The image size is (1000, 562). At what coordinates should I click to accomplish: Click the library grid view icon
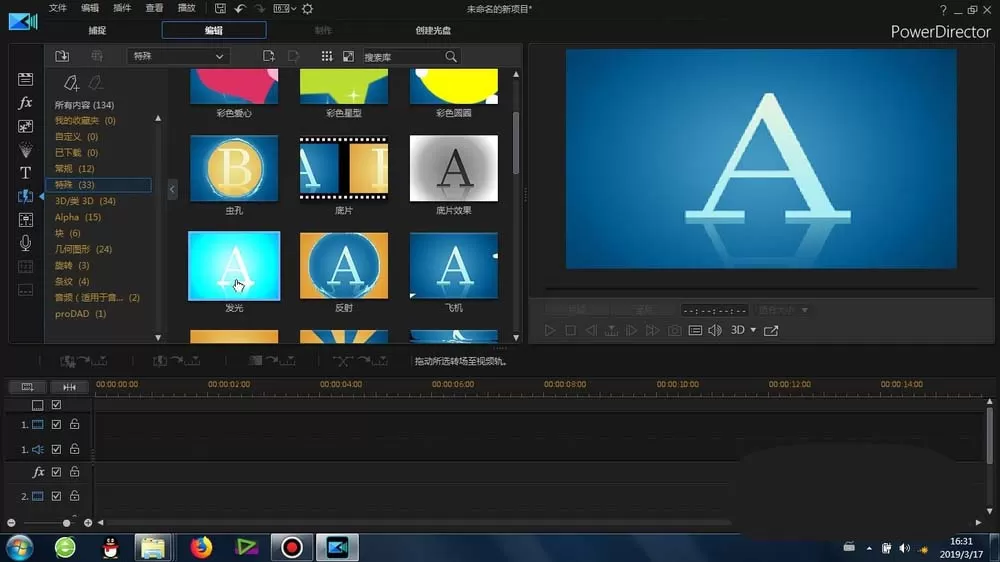pos(327,56)
